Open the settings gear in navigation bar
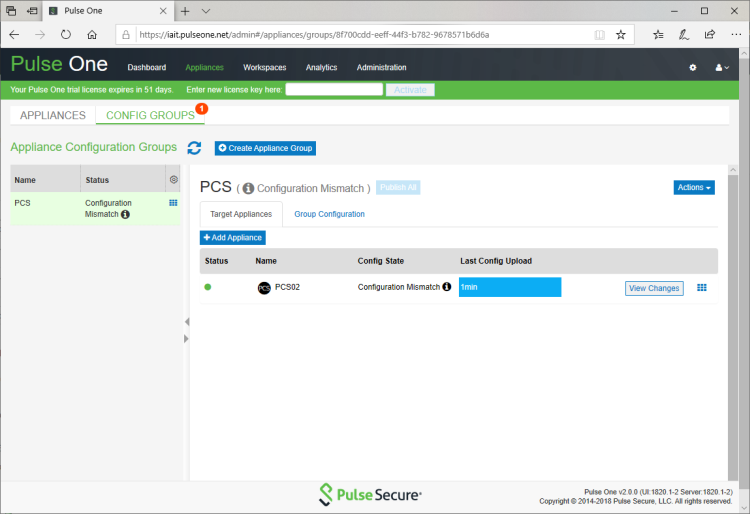The width and height of the screenshot is (750, 514). (x=693, y=67)
